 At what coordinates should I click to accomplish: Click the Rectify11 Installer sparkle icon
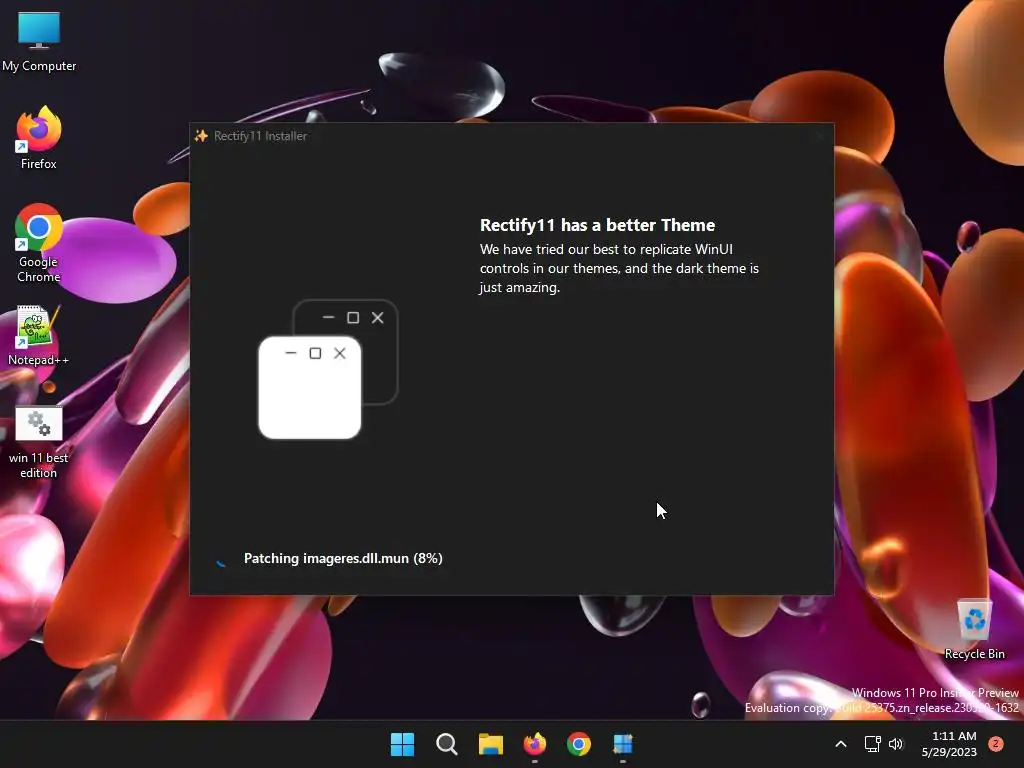[x=201, y=136]
